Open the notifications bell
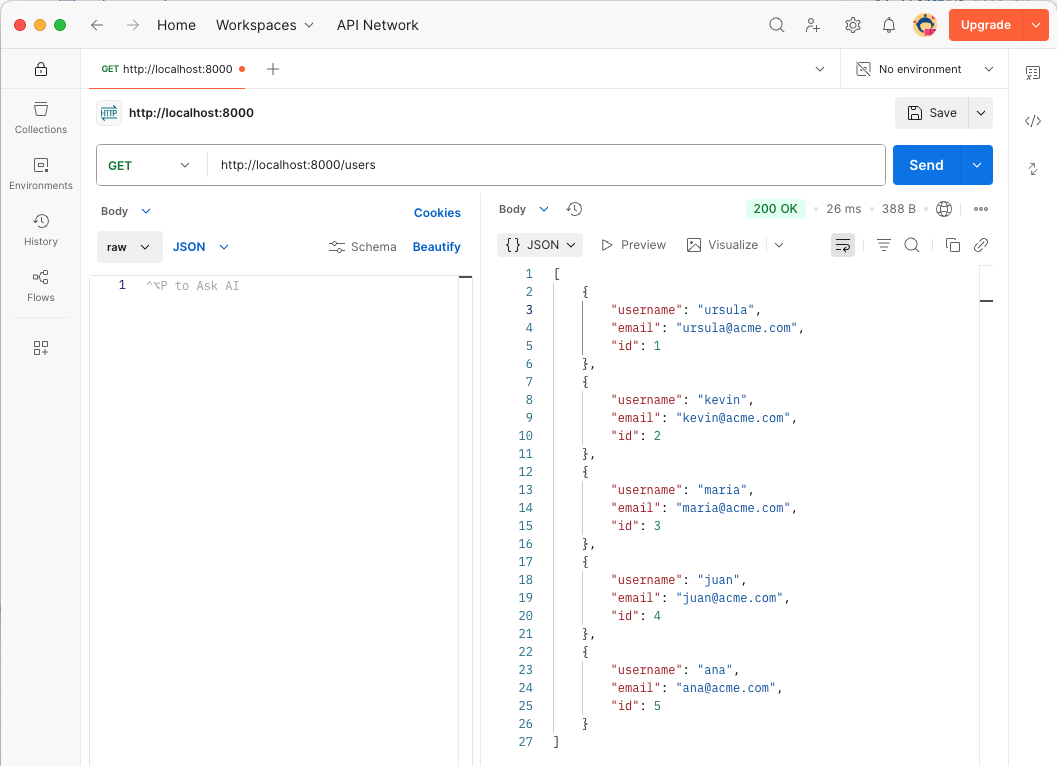 click(x=889, y=25)
